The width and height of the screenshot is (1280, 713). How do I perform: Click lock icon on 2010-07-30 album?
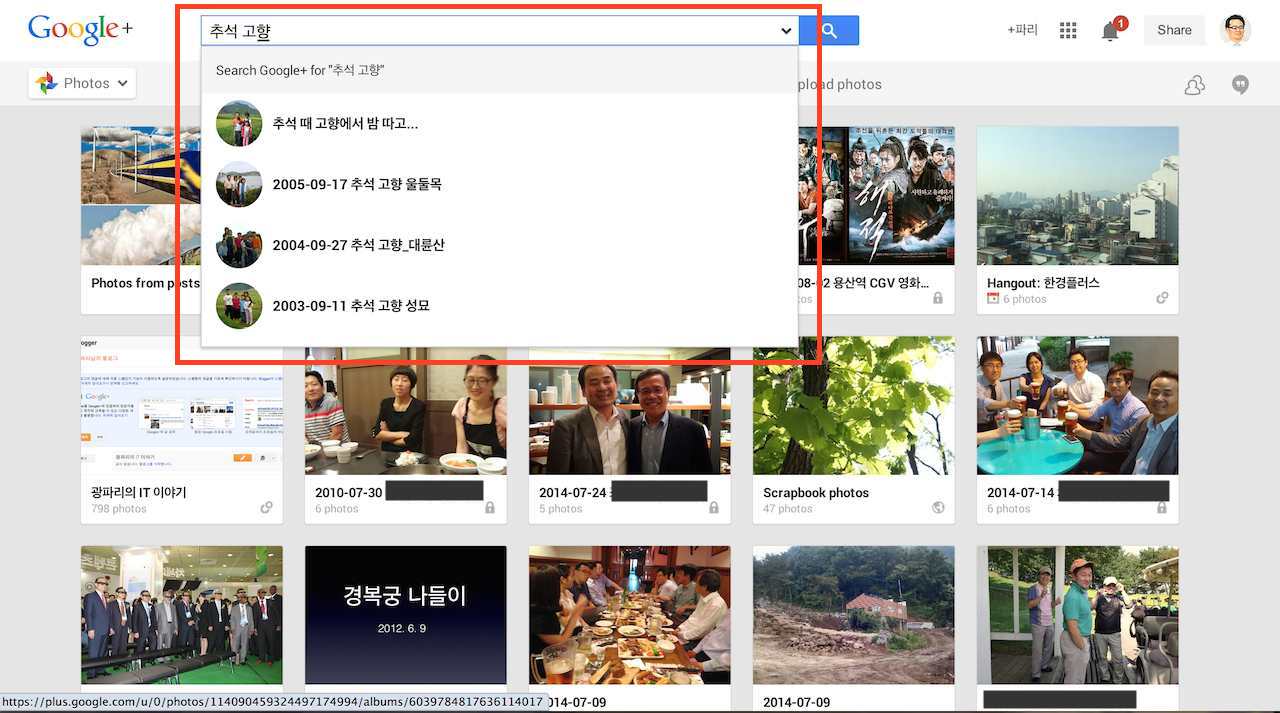pos(490,508)
